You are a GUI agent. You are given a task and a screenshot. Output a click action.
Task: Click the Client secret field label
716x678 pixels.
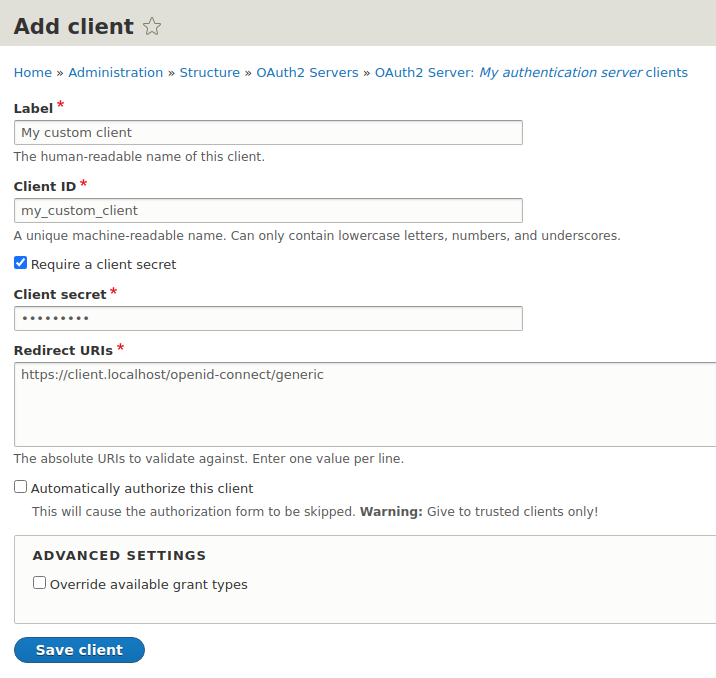[x=60, y=294]
